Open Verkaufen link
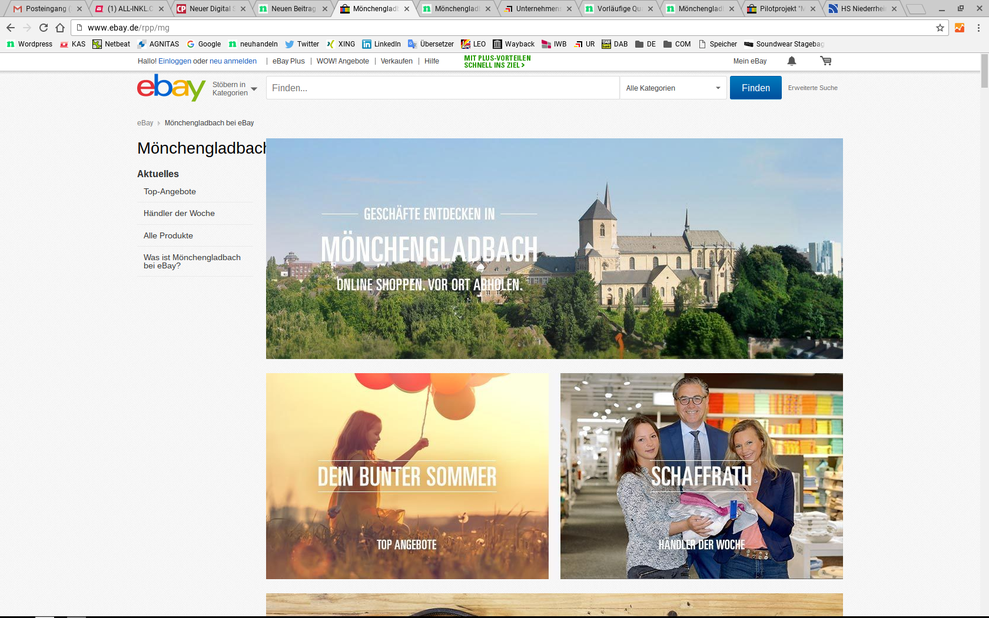Image resolution: width=989 pixels, height=618 pixels. (x=396, y=61)
